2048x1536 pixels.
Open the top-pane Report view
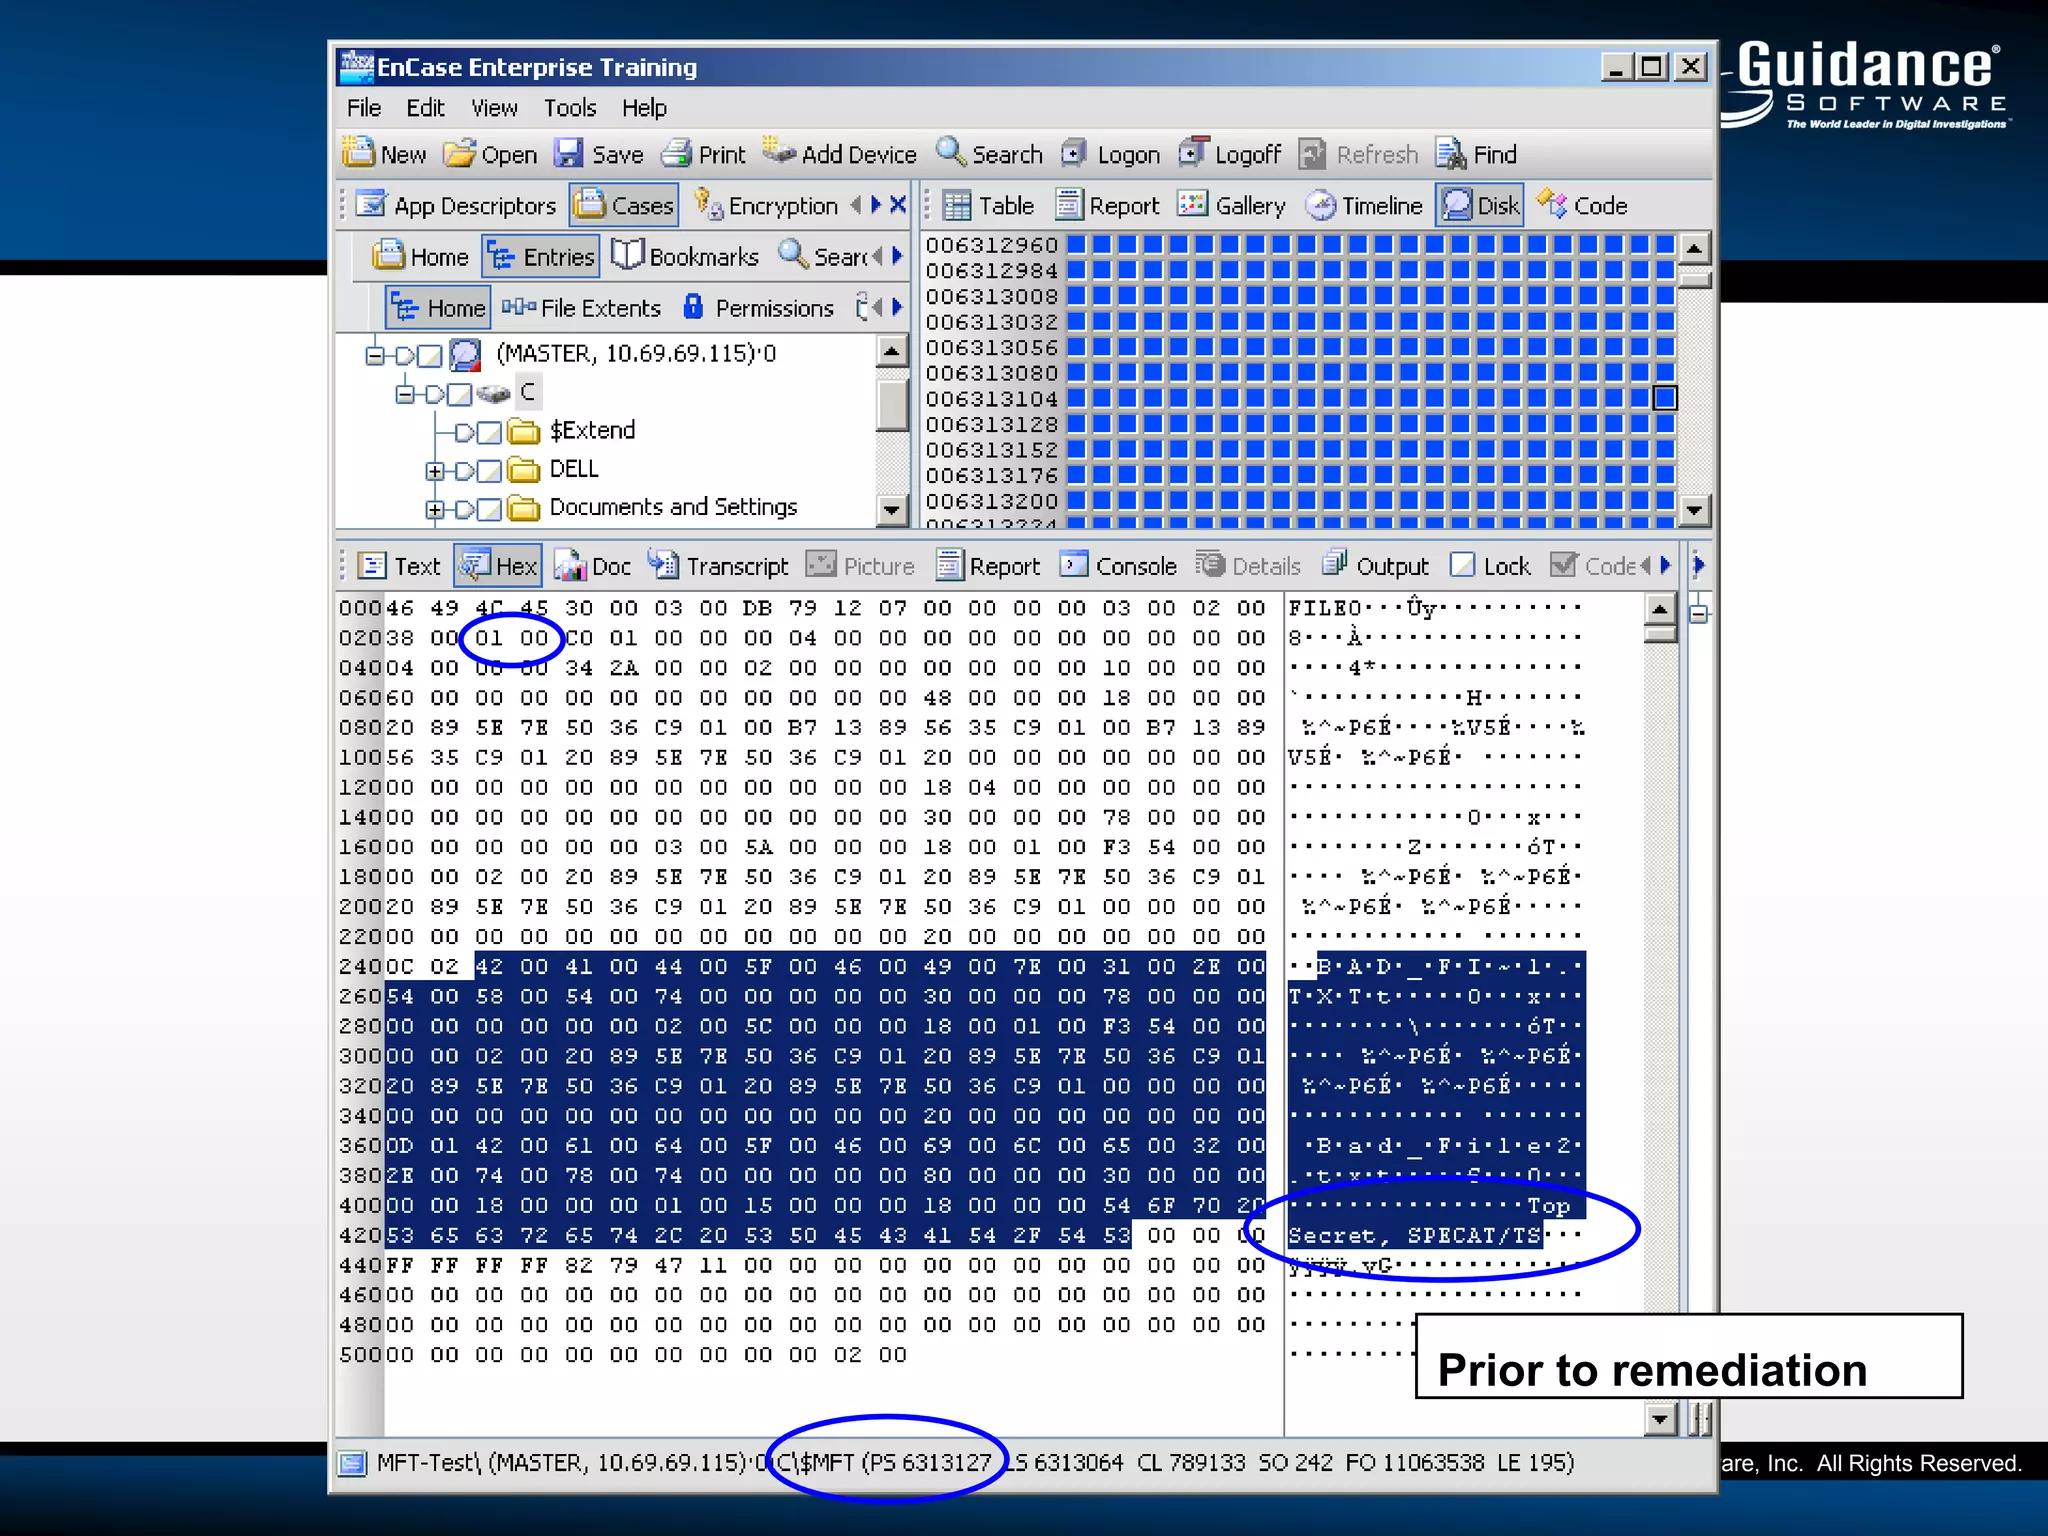(x=1107, y=205)
